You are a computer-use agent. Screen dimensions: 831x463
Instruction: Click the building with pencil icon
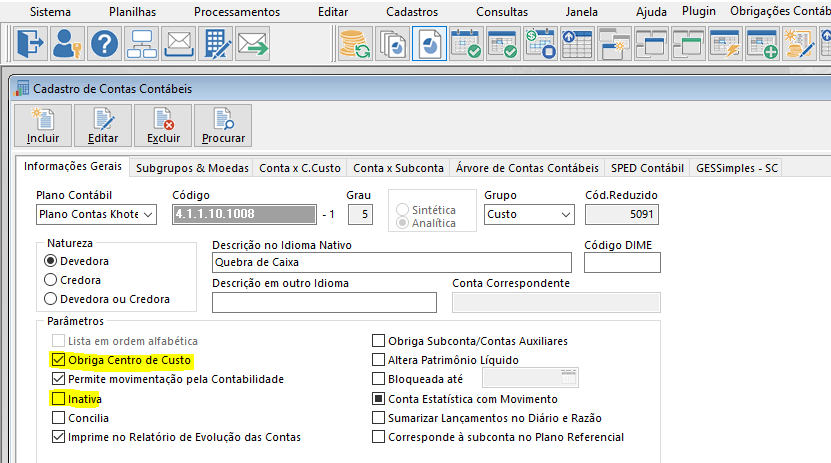click(x=216, y=43)
